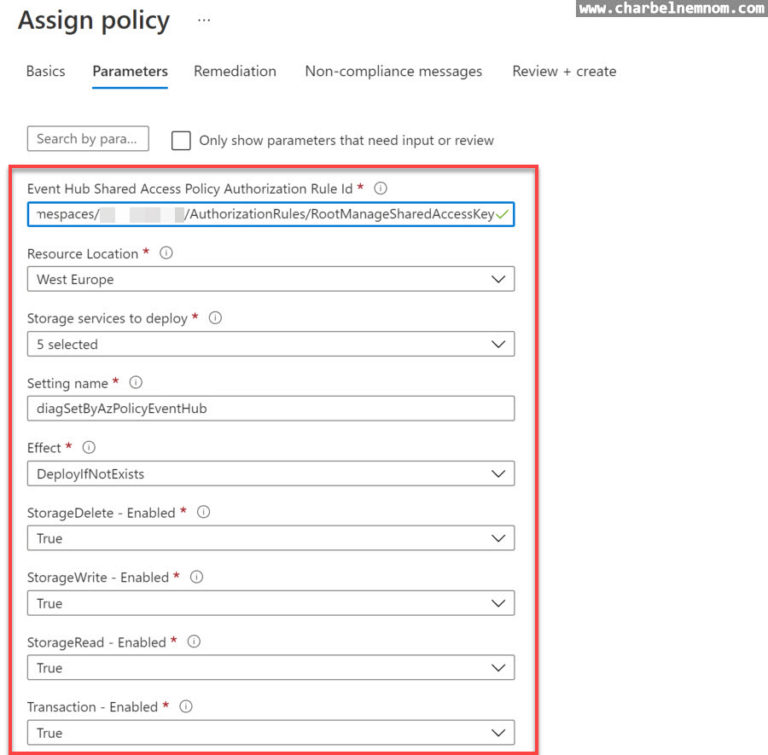Open the StorageDelete - Enabled dropdown

tap(271, 538)
